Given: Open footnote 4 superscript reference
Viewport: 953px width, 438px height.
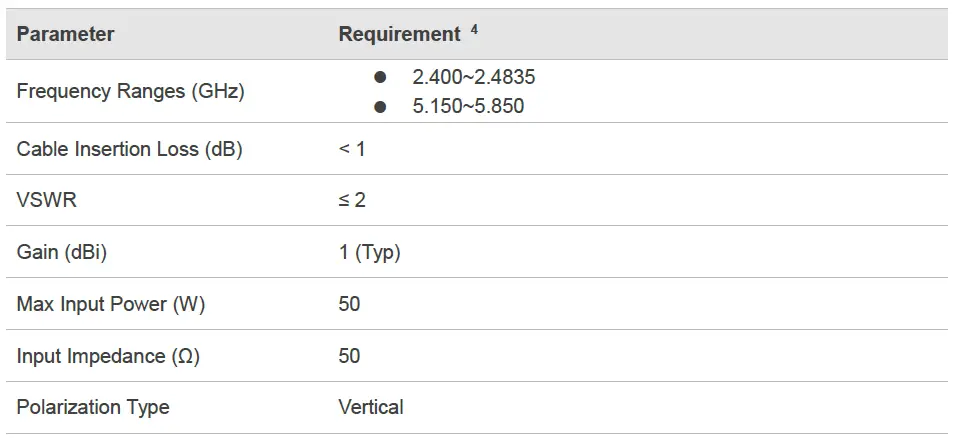Looking at the screenshot, I should tap(474, 29).
